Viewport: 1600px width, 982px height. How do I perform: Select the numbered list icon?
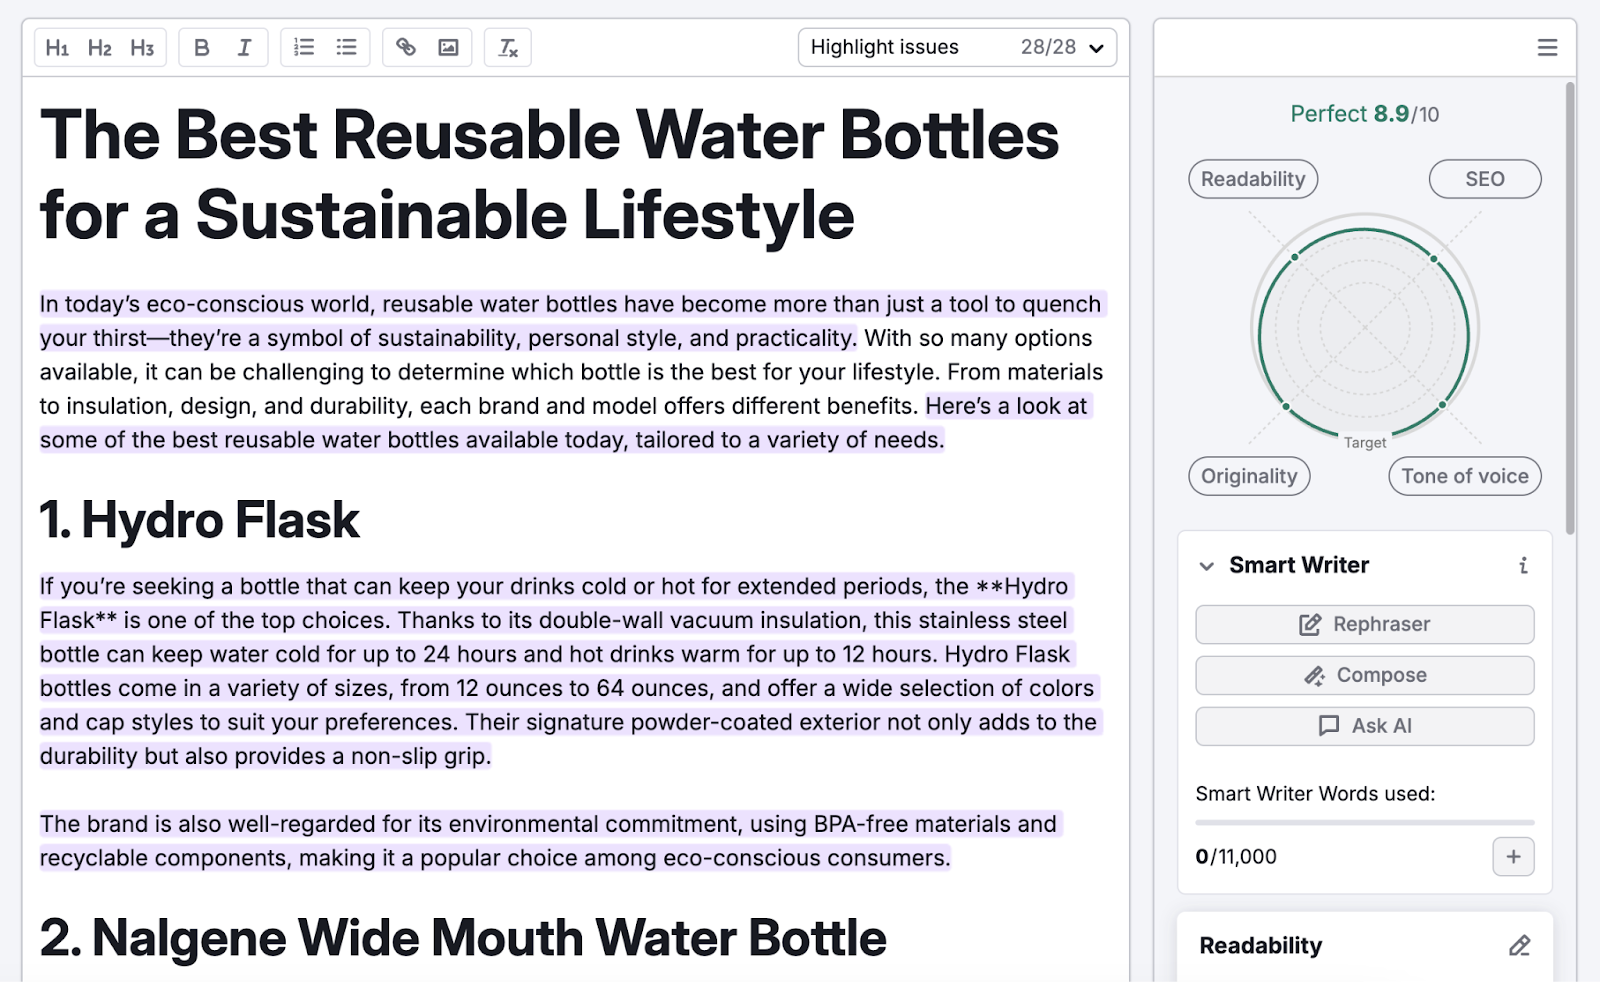303,46
